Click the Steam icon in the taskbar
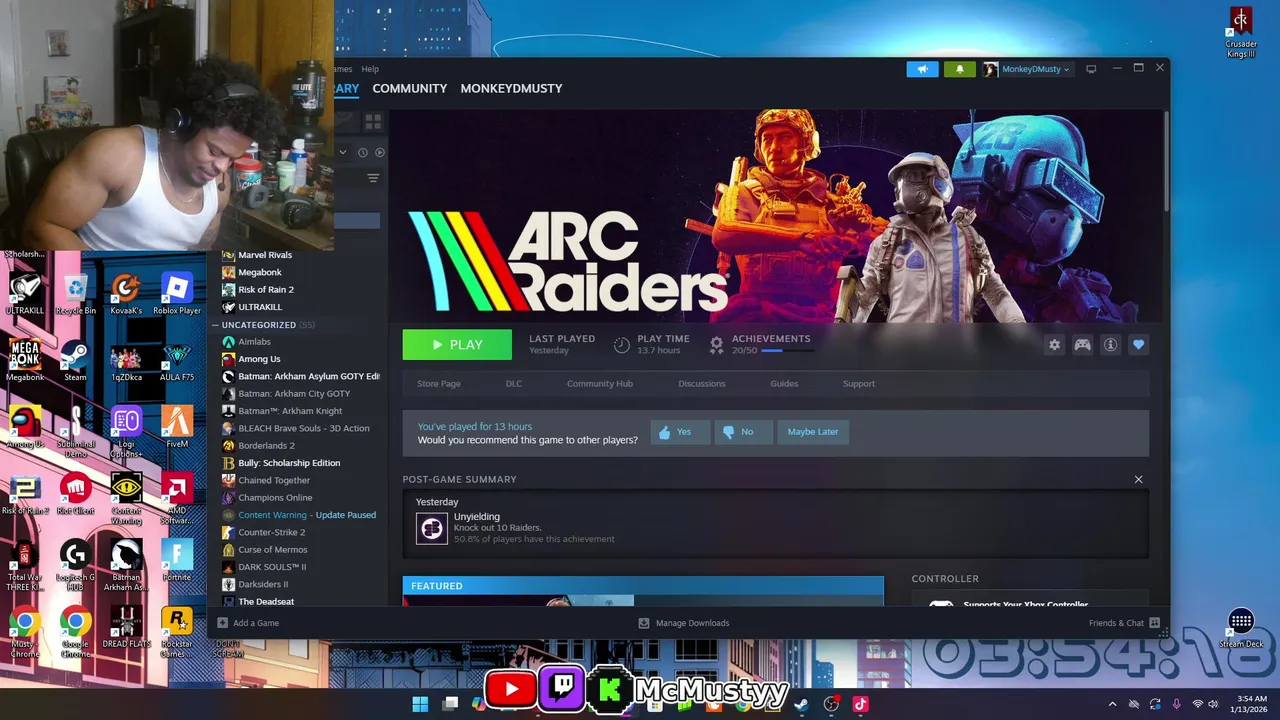The image size is (1280, 720). pyautogui.click(x=801, y=704)
